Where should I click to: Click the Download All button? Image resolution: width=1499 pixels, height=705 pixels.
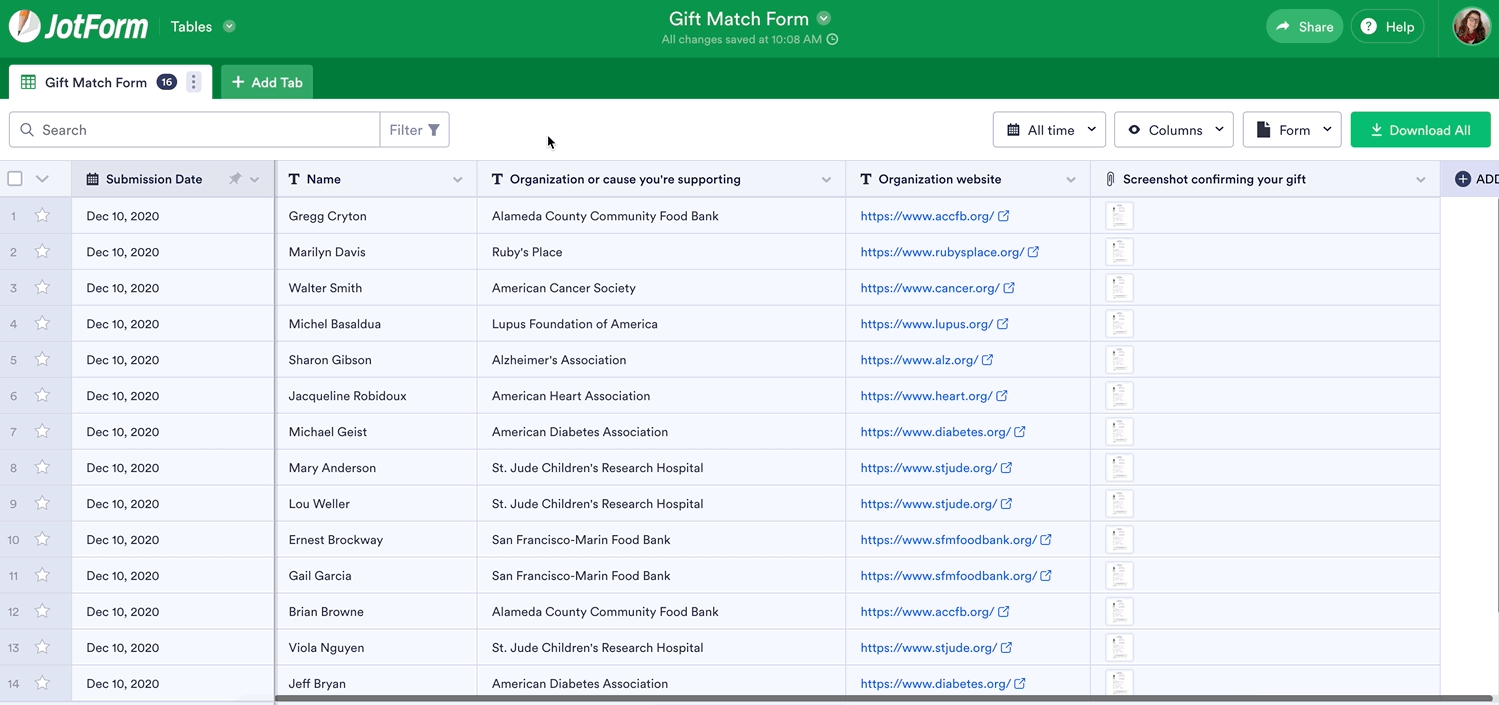[x=1420, y=130]
